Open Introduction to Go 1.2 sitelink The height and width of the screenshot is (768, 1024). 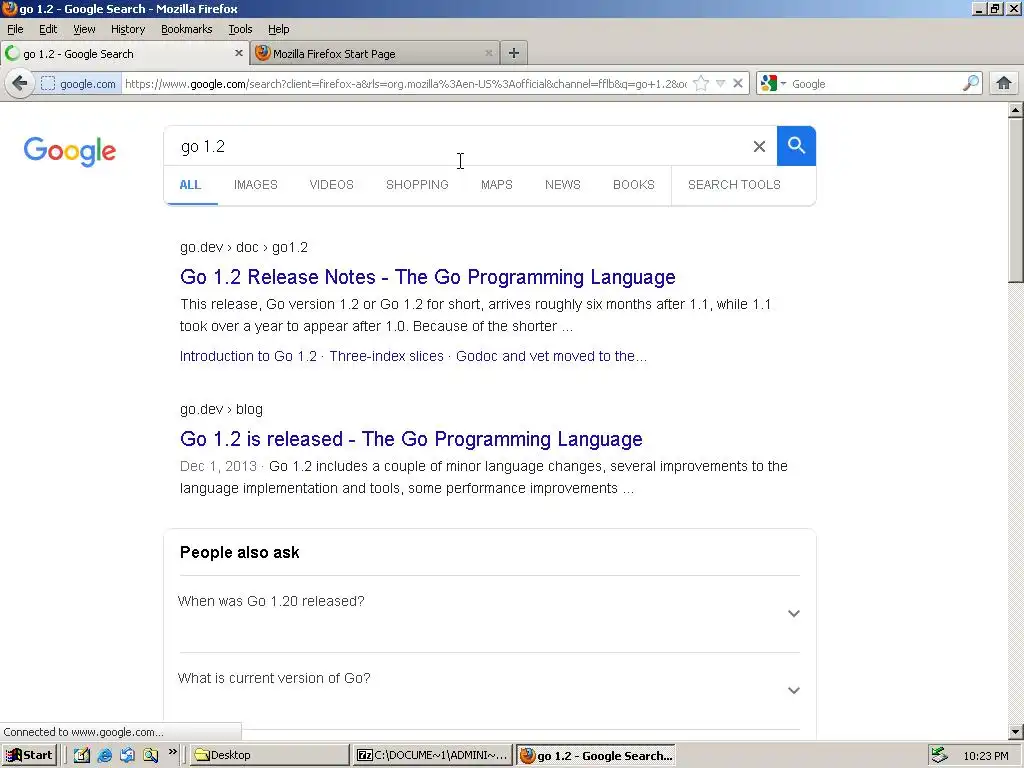coord(248,356)
